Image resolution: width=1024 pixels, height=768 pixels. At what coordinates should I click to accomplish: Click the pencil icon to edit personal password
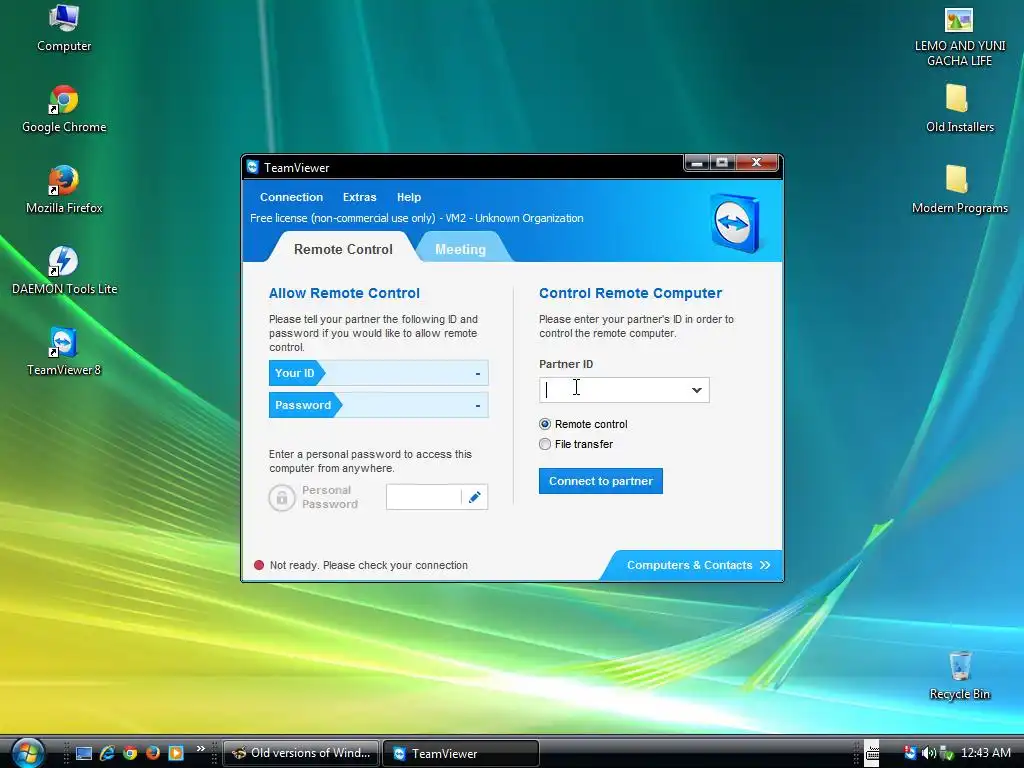[475, 497]
